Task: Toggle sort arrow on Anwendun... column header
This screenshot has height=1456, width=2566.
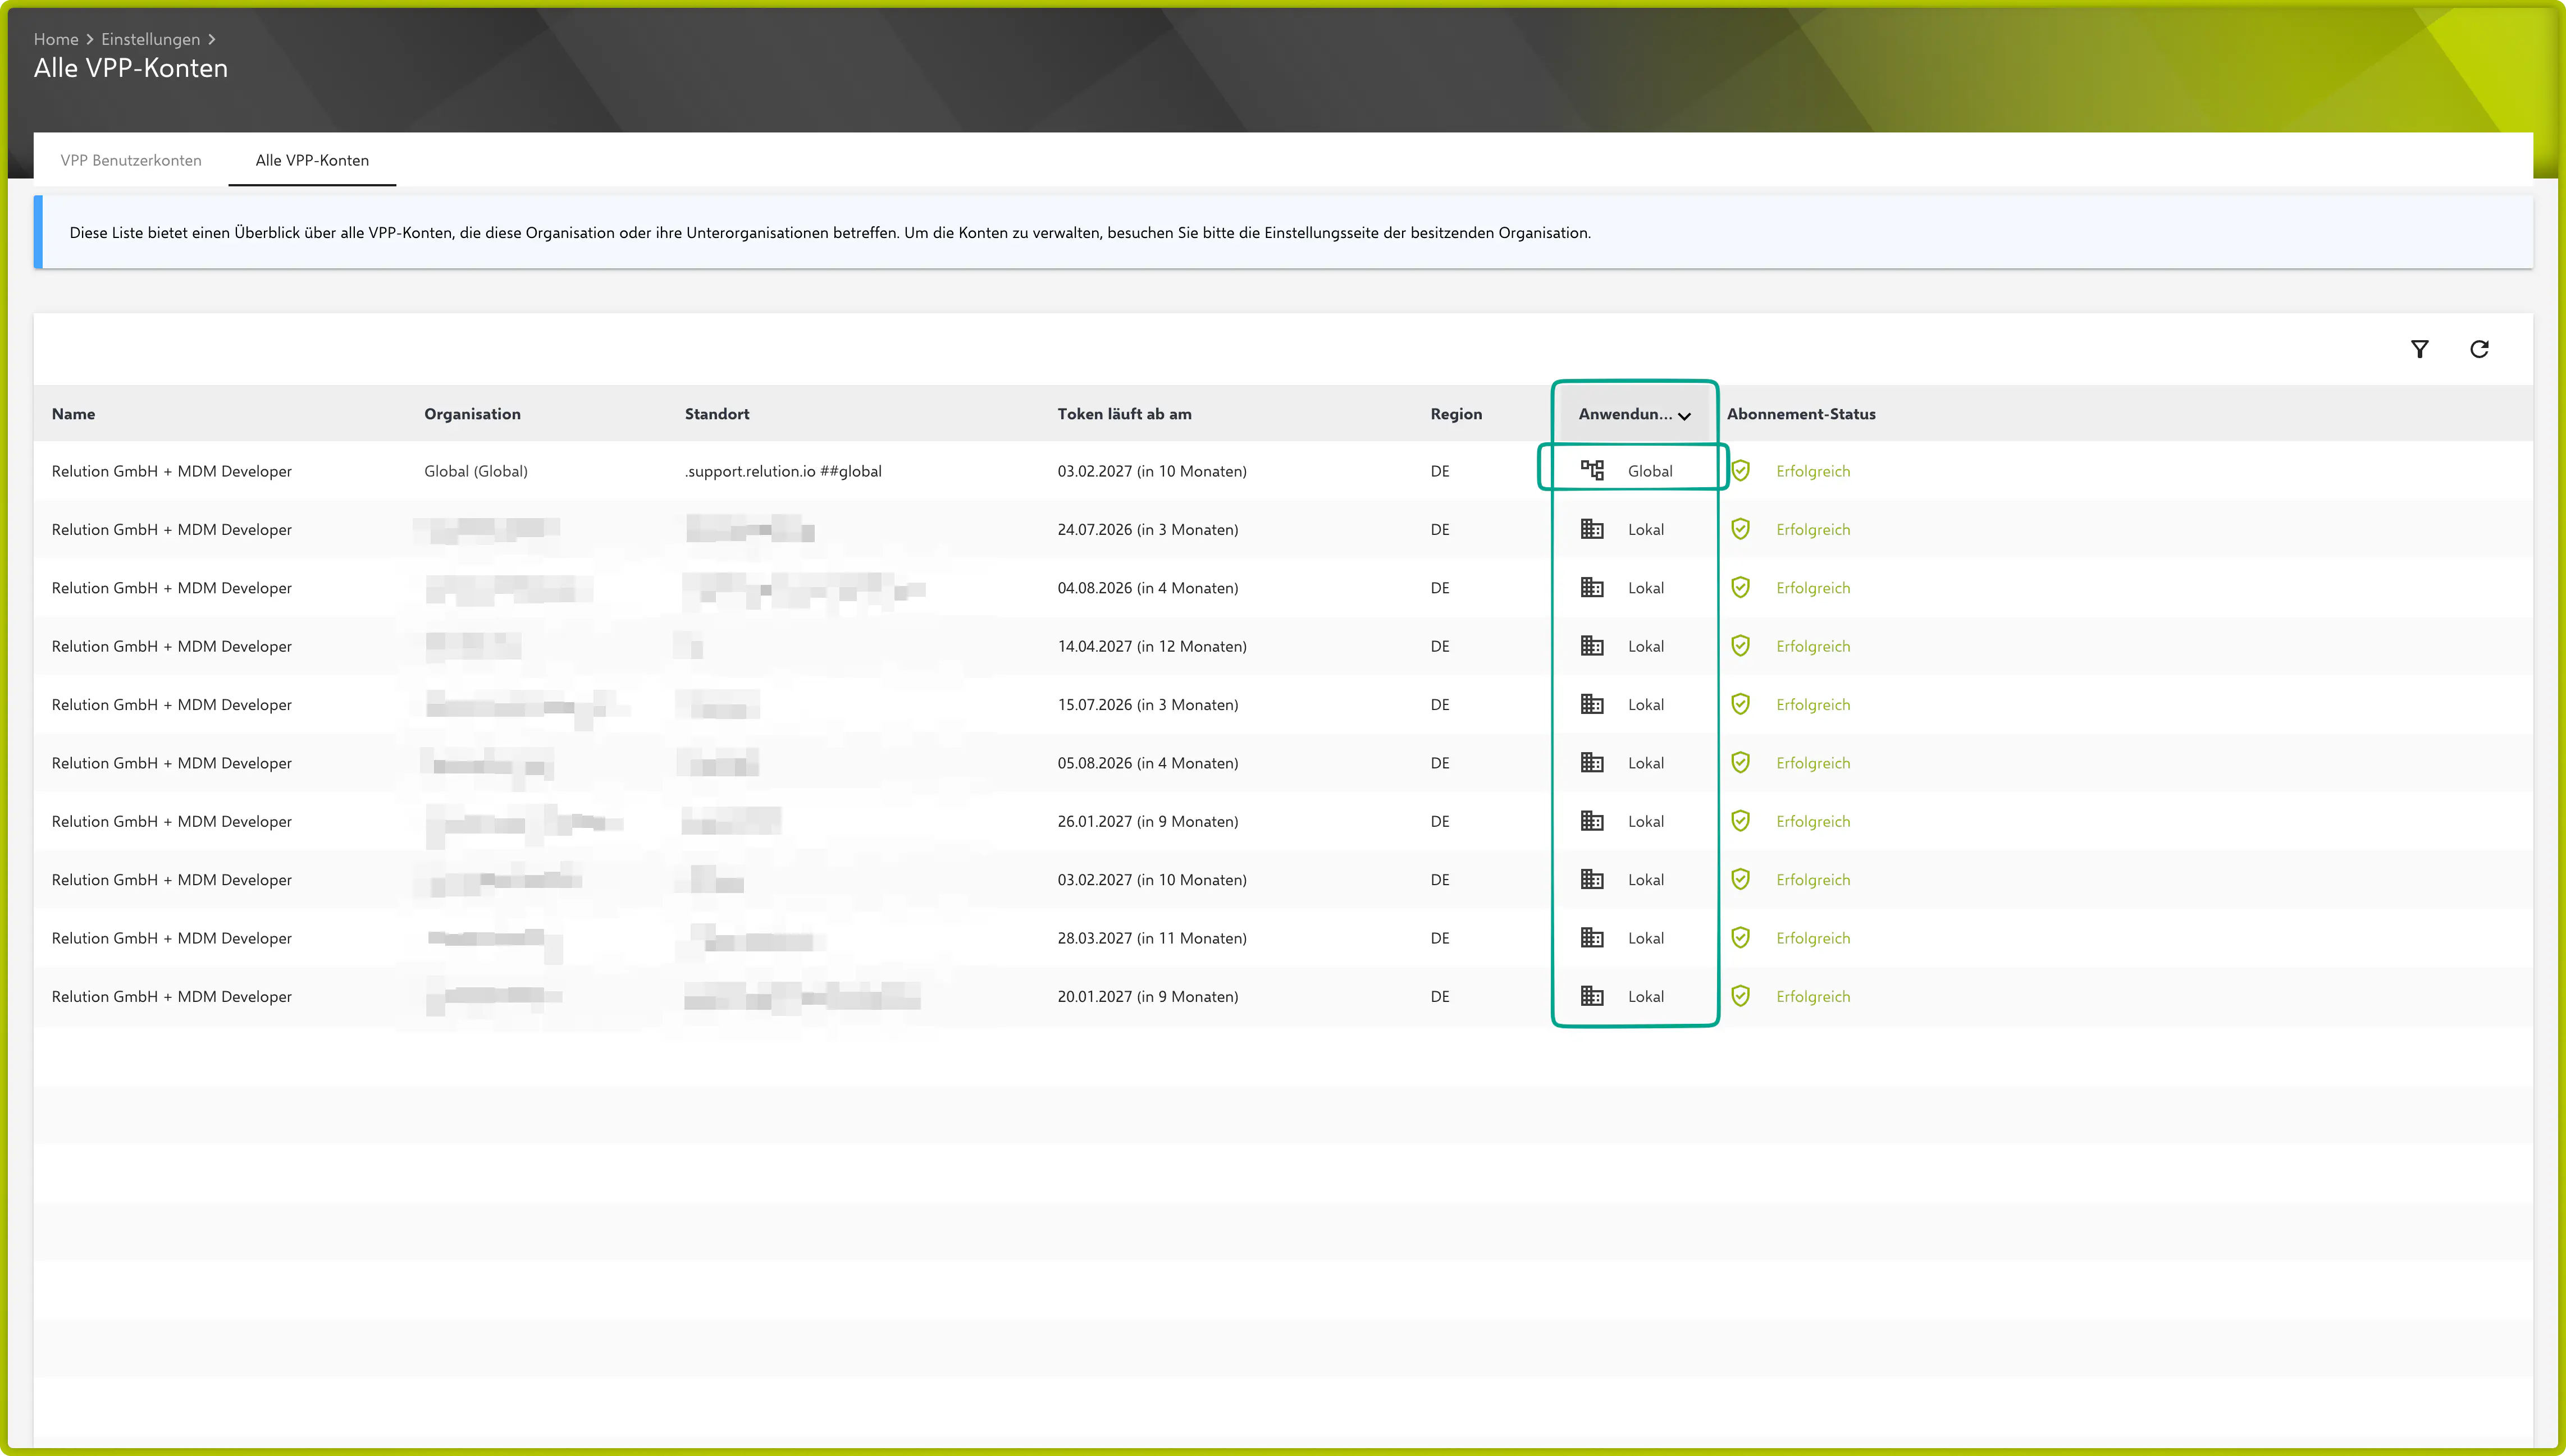Action: (1685, 415)
